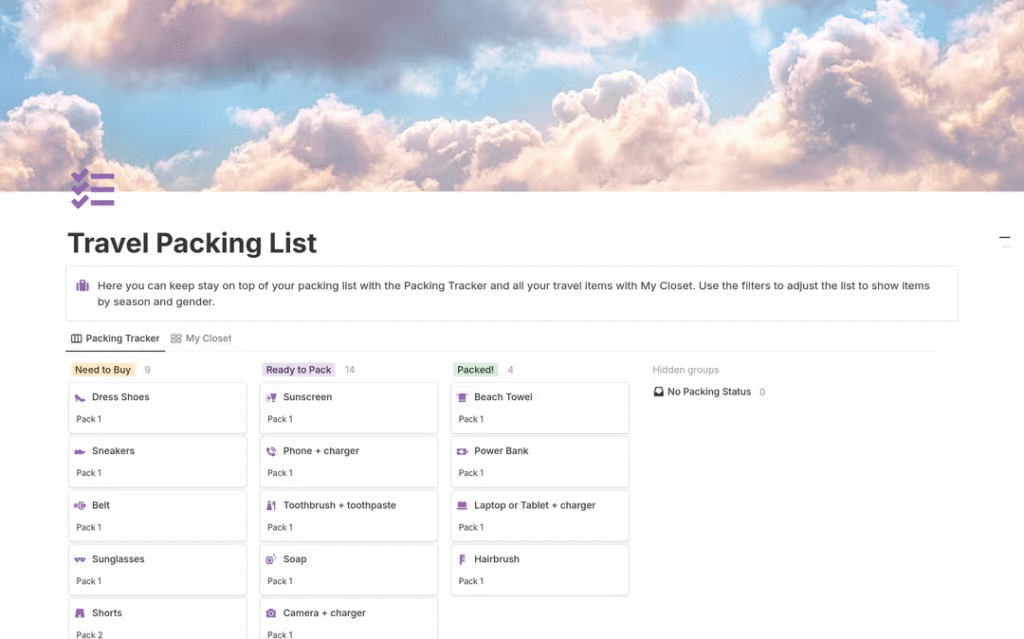Click the Packed! count 4

tap(511, 370)
